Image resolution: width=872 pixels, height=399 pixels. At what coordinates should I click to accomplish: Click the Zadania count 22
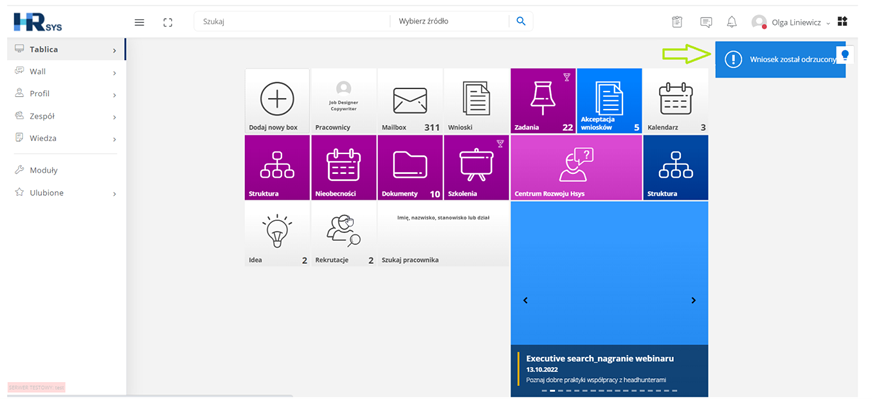tap(567, 127)
